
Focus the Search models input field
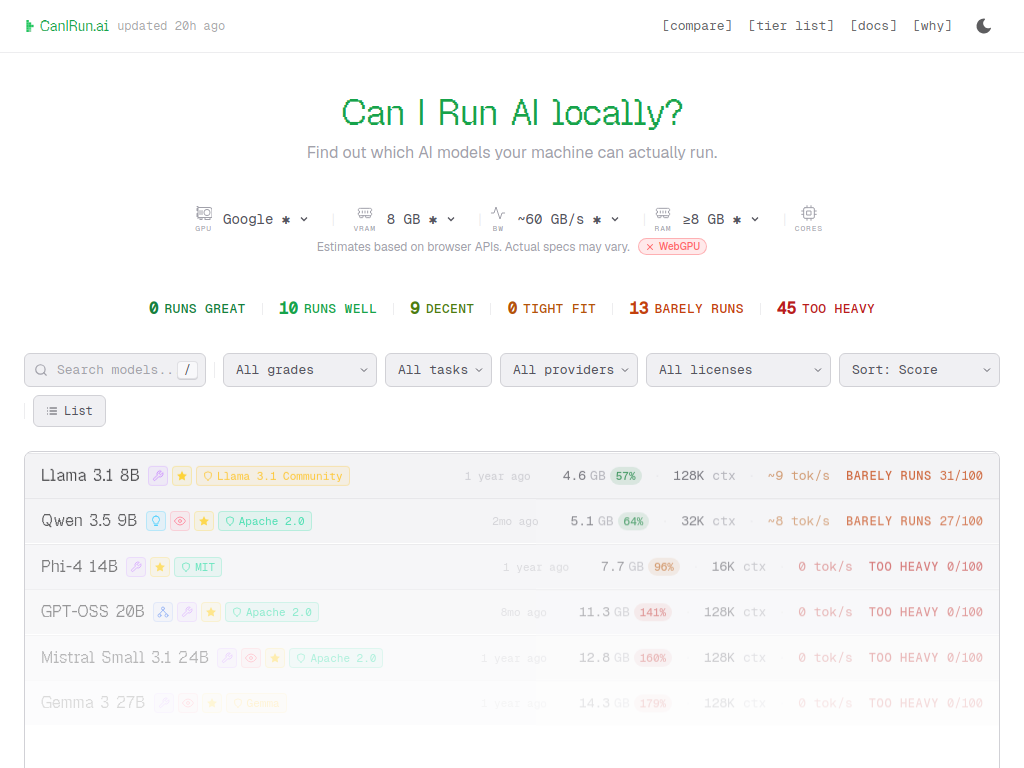pyautogui.click(x=114, y=370)
